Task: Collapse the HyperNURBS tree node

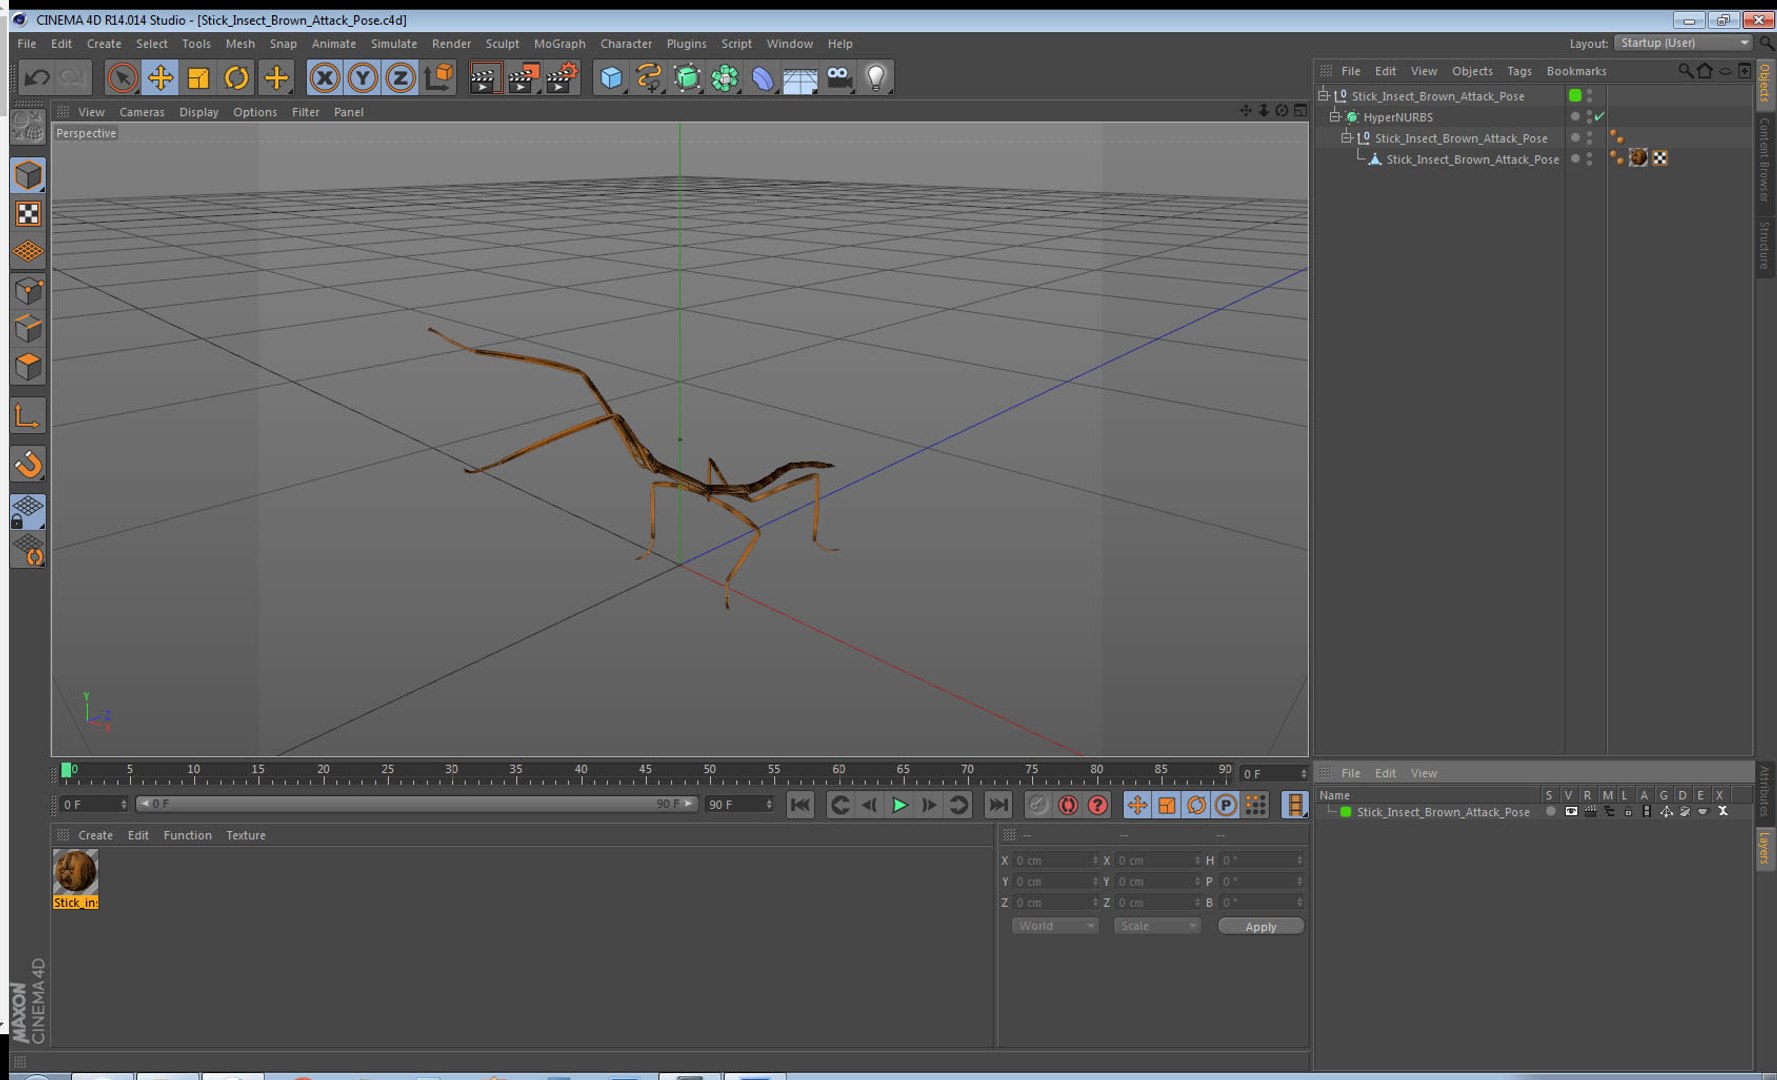Action: coord(1334,117)
